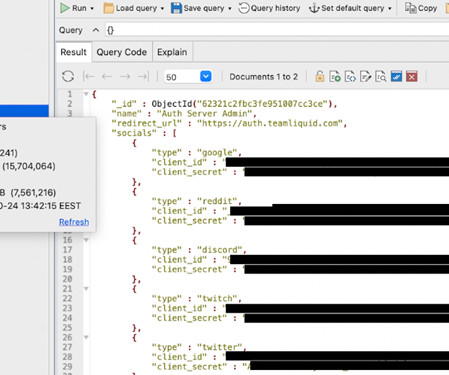Collapse the Query bar using caret
Image resolution: width=449 pixels, height=375 pixels.
tap(96, 30)
